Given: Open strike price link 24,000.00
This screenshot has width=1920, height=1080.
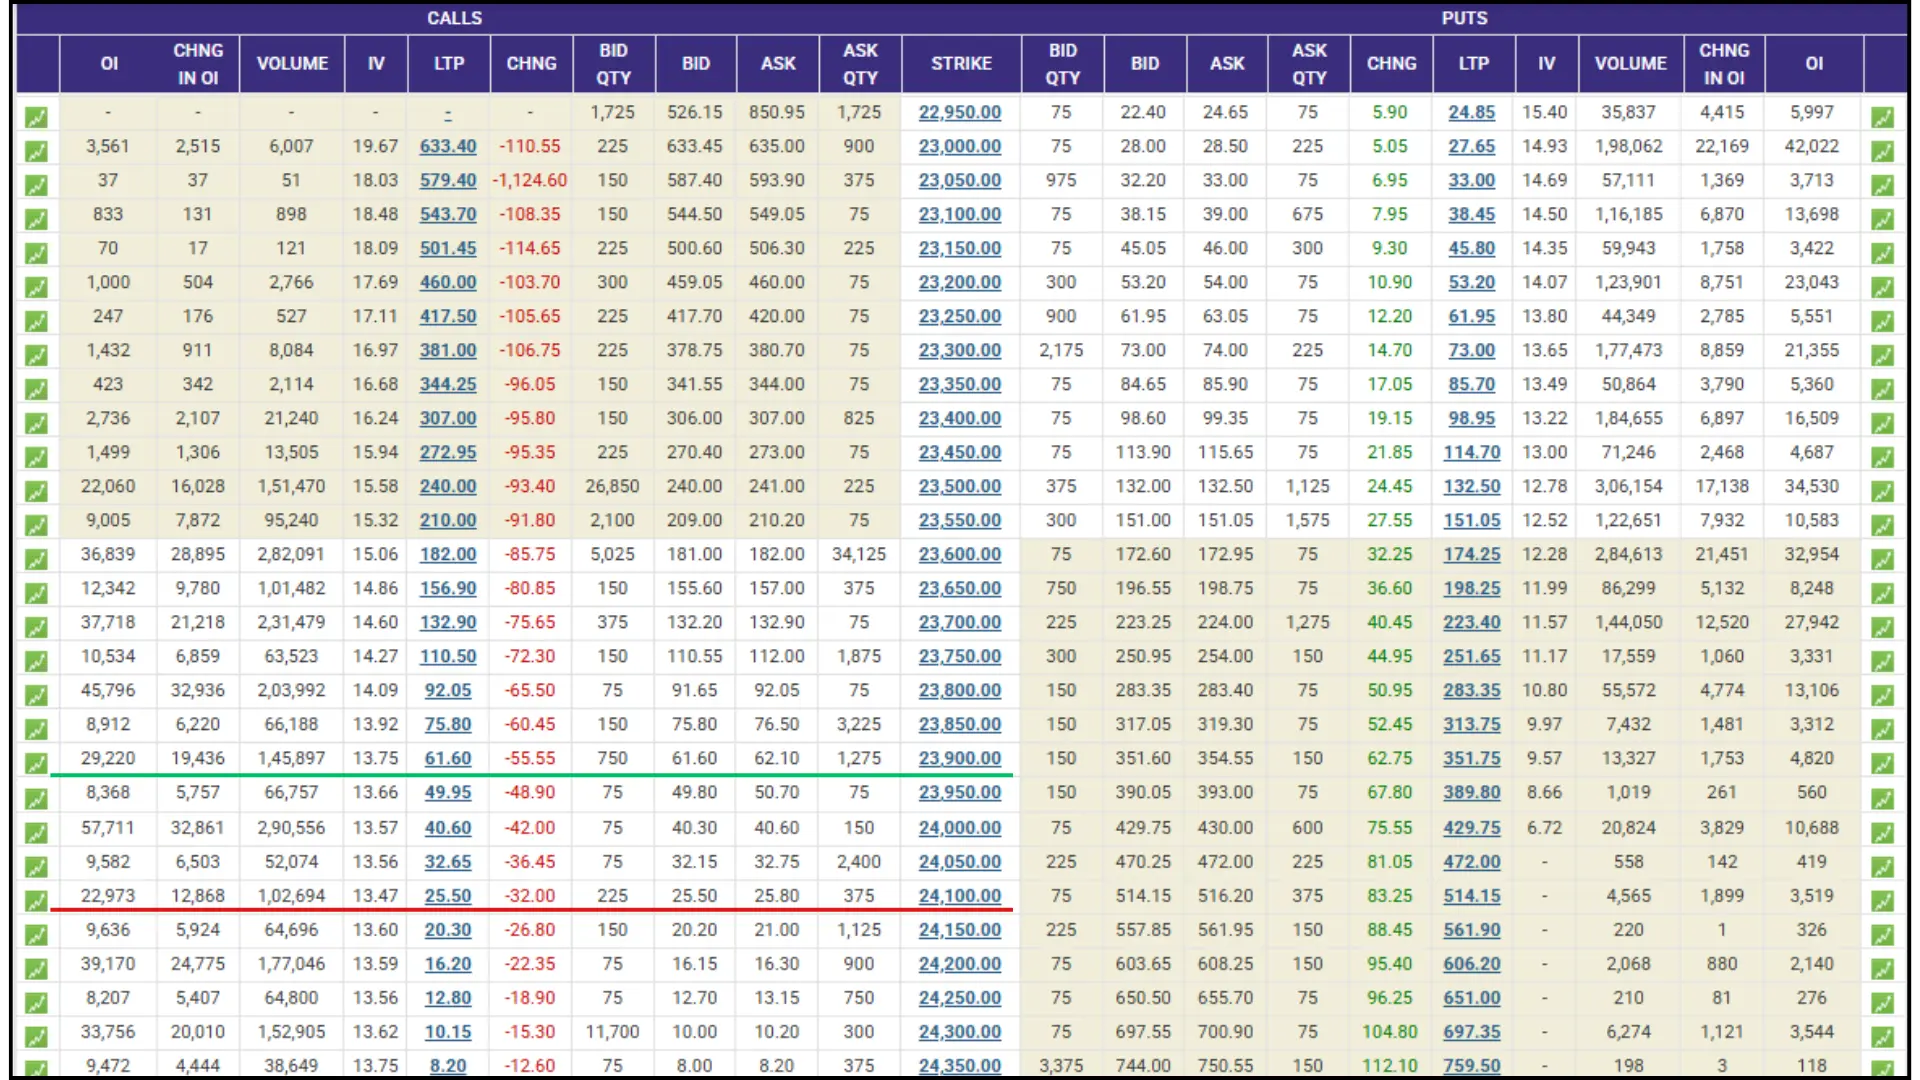Looking at the screenshot, I should pos(960,828).
